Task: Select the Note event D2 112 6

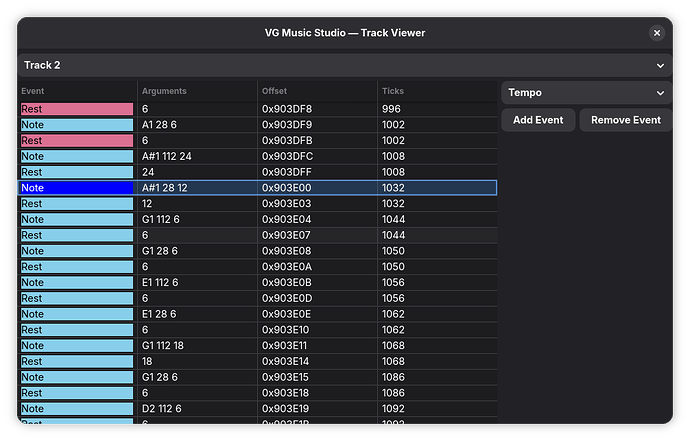Action: click(x=77, y=409)
